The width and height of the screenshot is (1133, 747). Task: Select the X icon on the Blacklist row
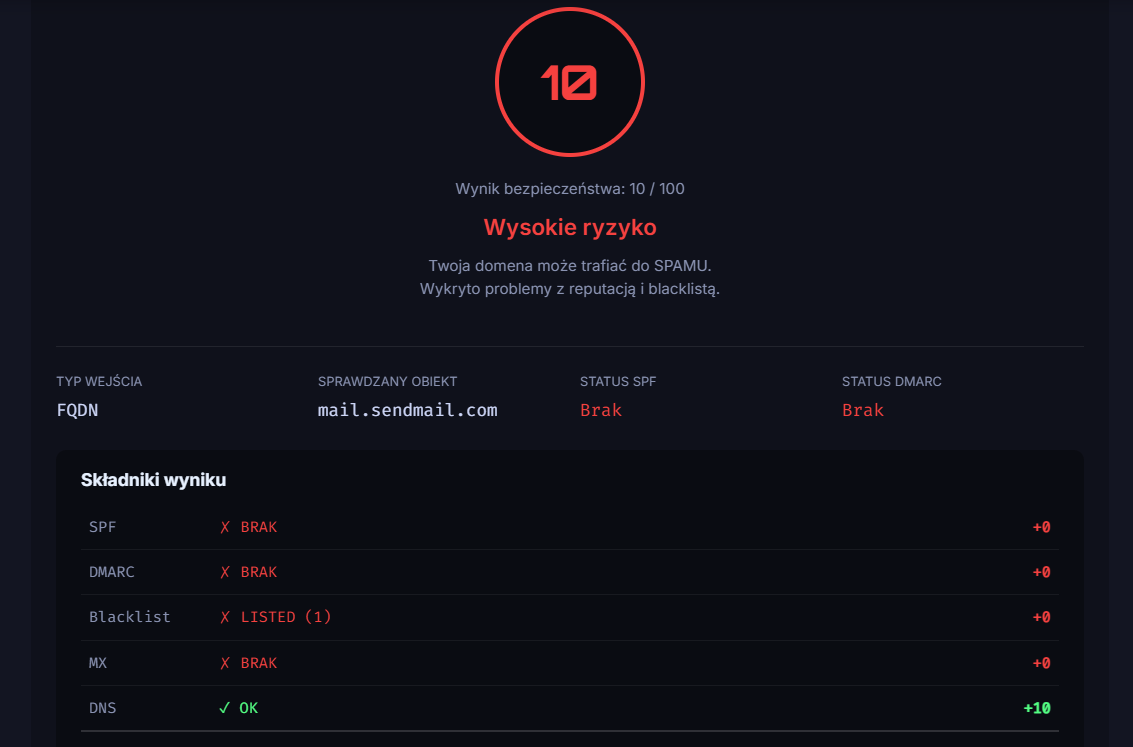tap(224, 617)
